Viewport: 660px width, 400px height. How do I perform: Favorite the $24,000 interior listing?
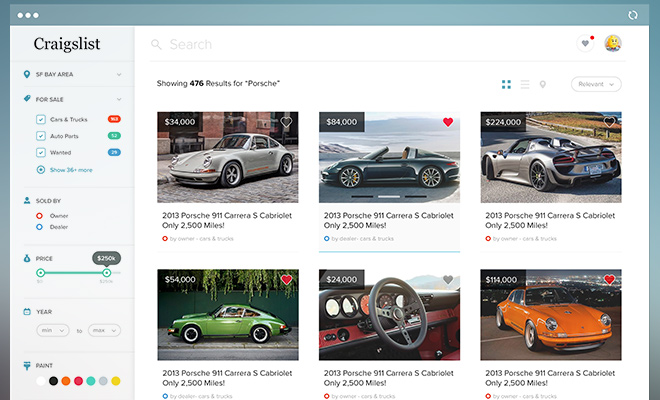[448, 280]
